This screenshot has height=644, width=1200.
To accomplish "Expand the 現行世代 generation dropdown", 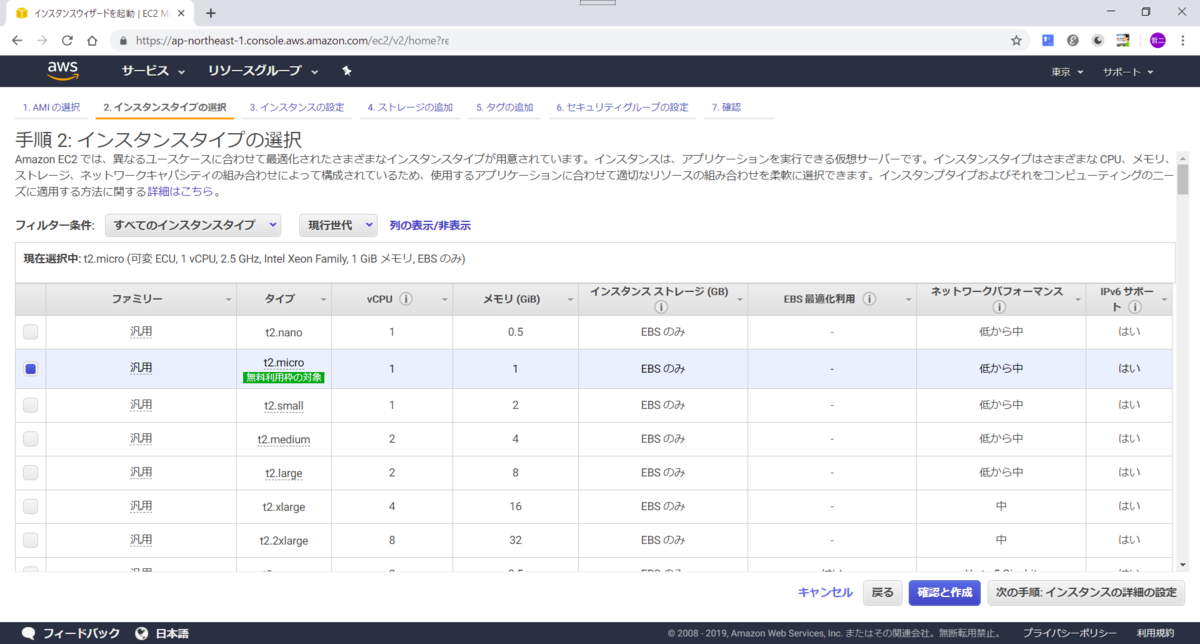I will coord(336,225).
